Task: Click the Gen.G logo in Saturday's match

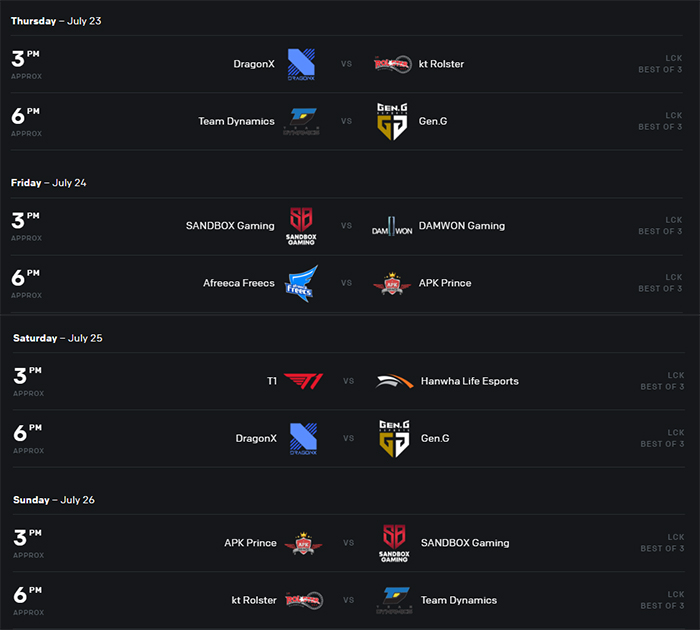Action: click(x=395, y=438)
